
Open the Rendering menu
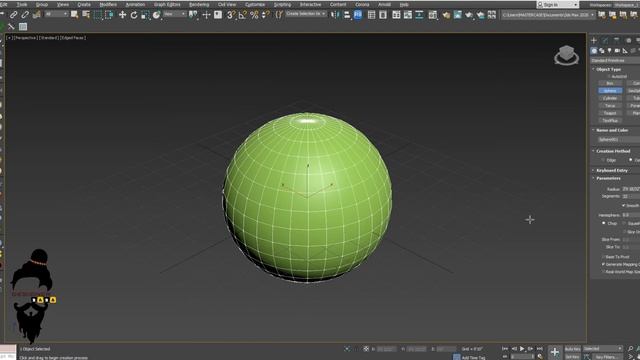pyautogui.click(x=199, y=4)
